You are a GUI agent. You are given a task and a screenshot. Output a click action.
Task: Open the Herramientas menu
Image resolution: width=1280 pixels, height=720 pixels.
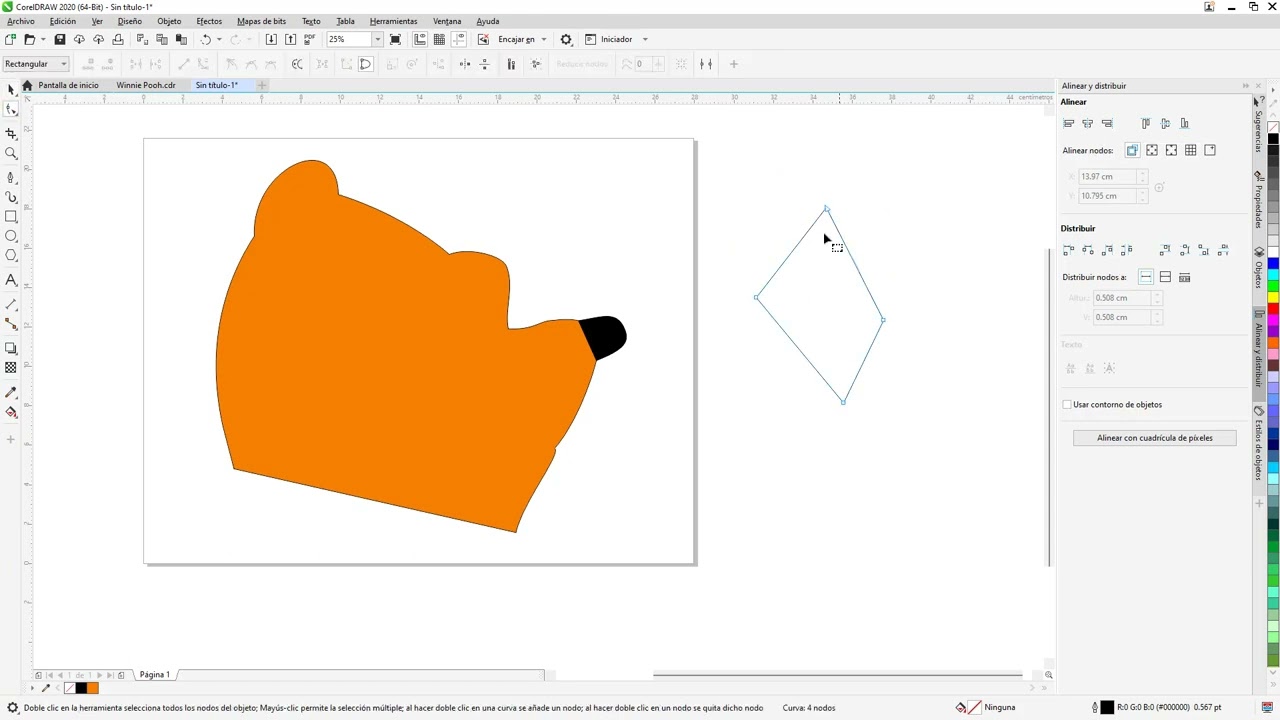(393, 21)
